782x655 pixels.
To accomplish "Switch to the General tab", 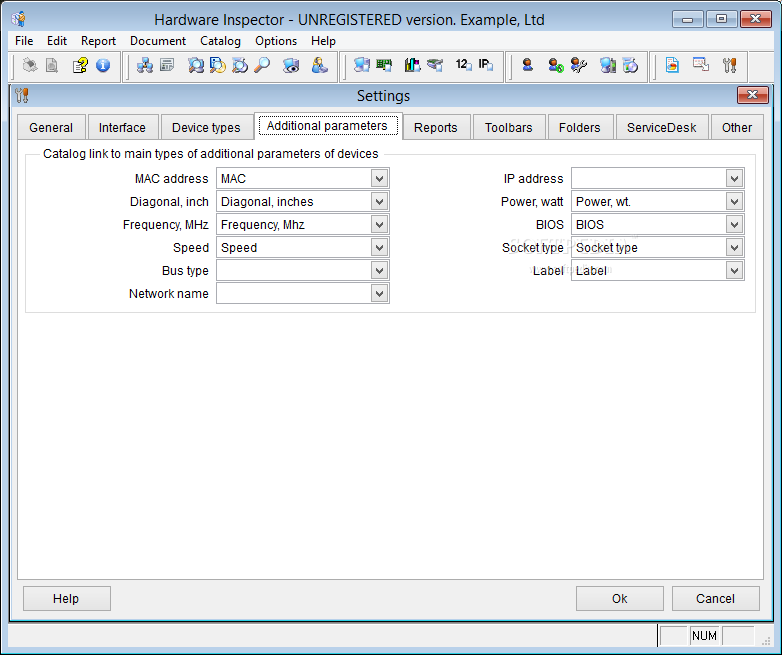I will coord(51,128).
